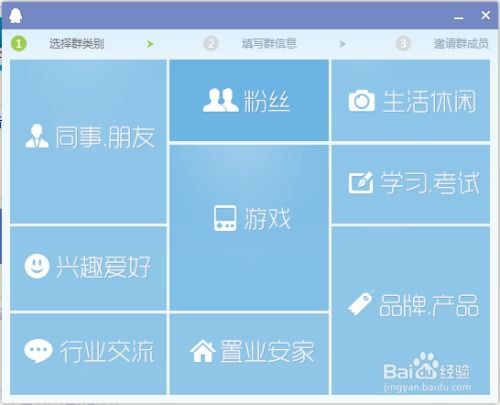Click the house icon for 置业安家
The width and height of the screenshot is (500, 405).
click(x=203, y=350)
